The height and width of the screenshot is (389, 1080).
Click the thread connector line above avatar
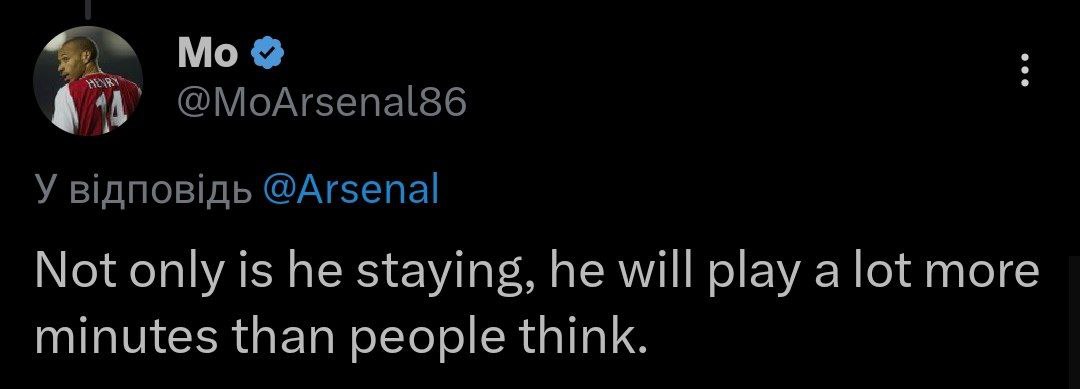point(90,7)
